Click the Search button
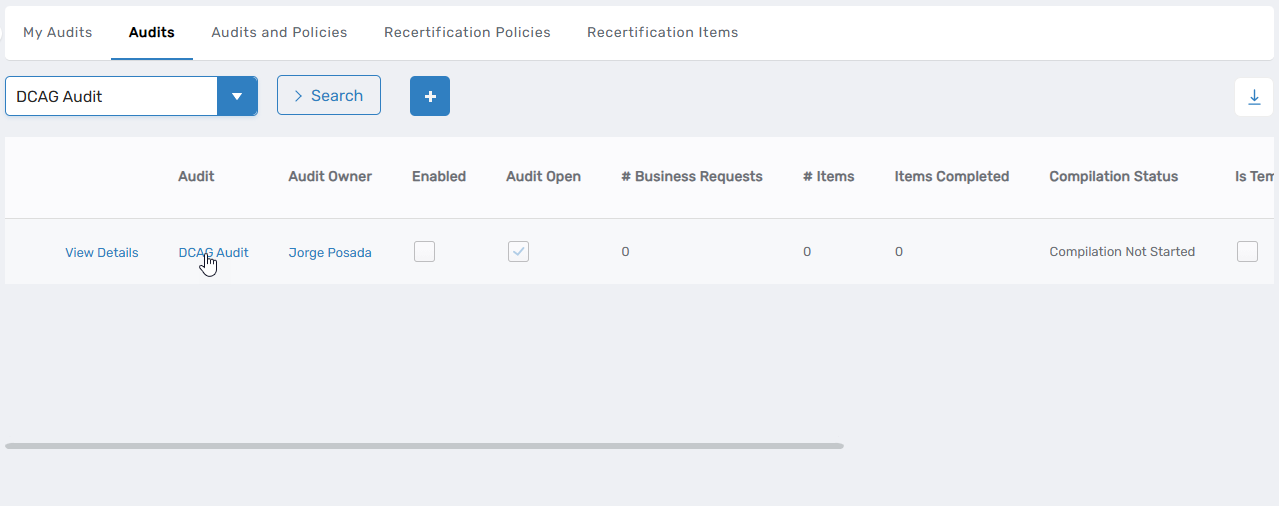 (328, 95)
